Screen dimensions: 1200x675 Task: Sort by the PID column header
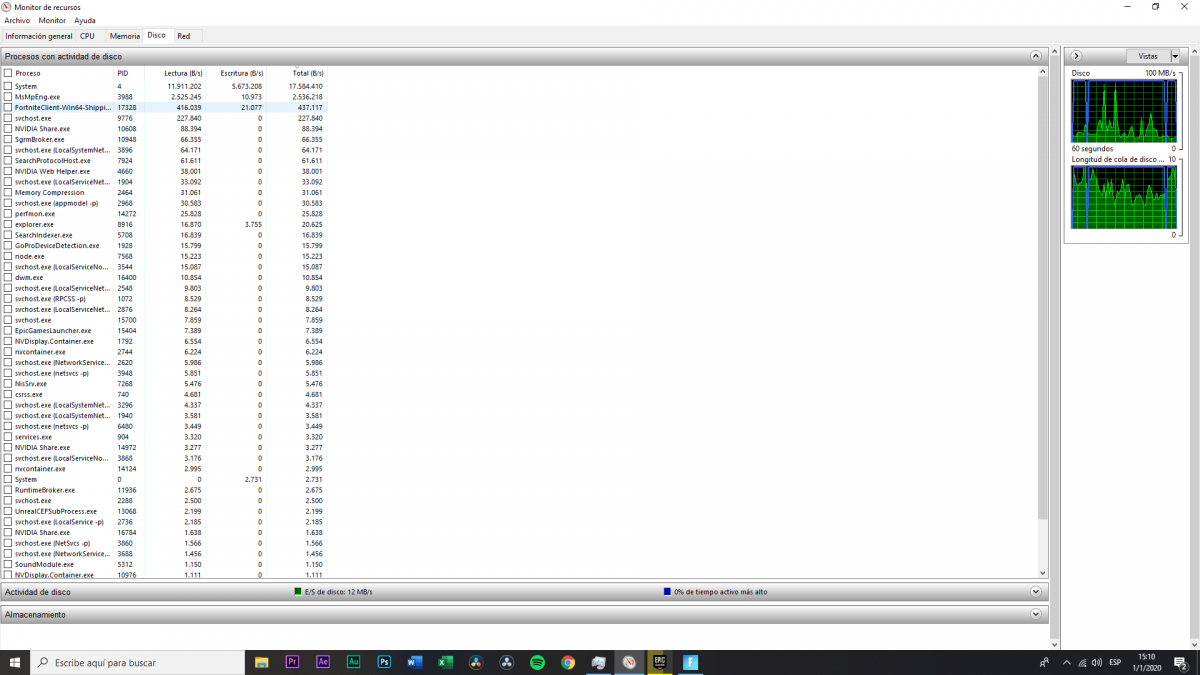(x=130, y=73)
